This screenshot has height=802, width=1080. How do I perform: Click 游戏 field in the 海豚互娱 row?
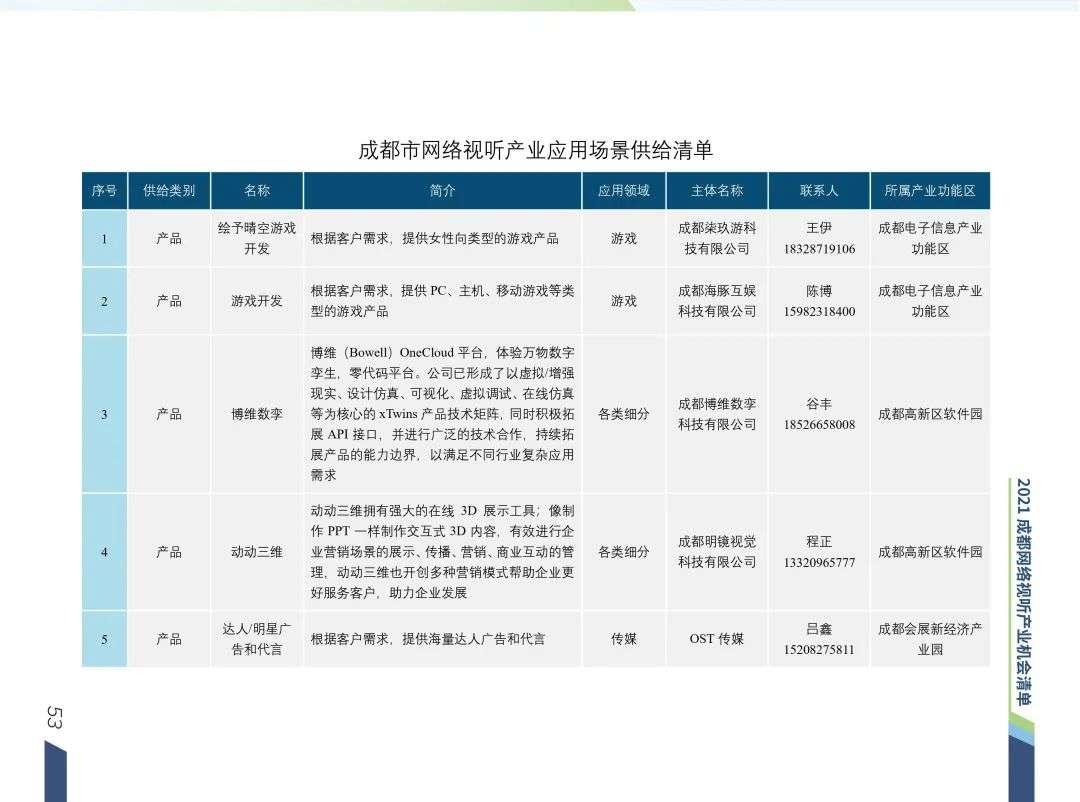[x=623, y=301]
